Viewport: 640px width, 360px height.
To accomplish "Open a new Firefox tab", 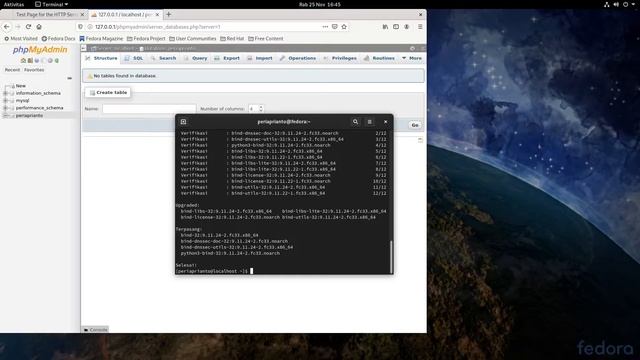I will coord(169,14).
